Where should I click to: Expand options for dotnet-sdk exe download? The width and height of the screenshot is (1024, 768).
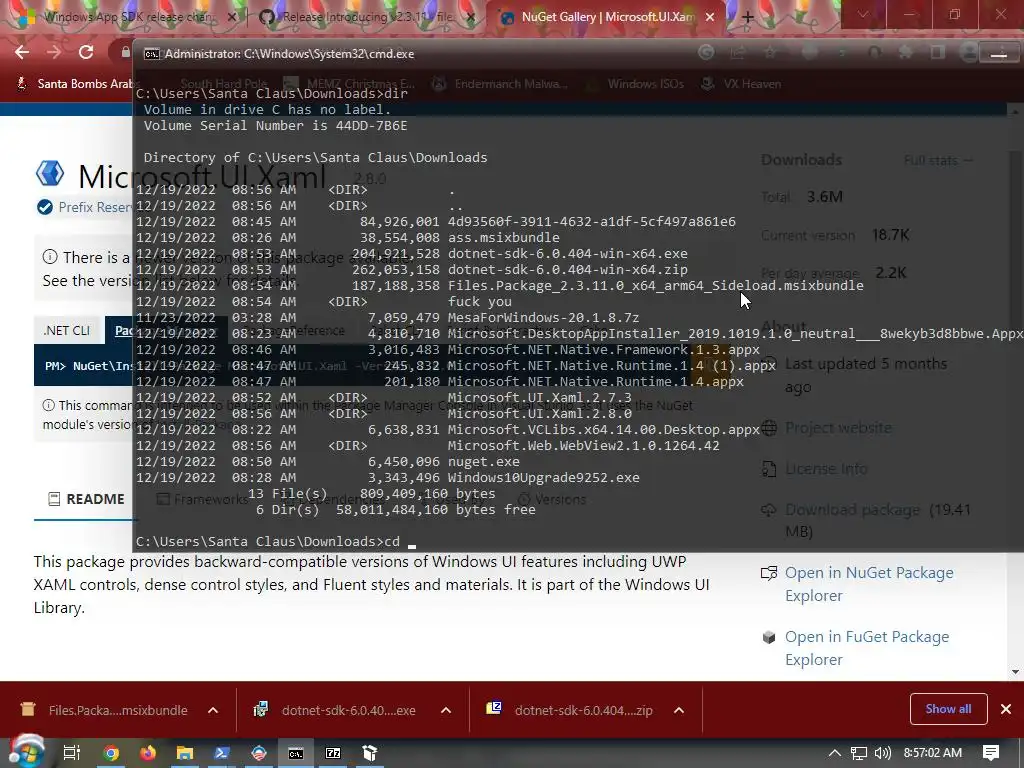click(446, 710)
